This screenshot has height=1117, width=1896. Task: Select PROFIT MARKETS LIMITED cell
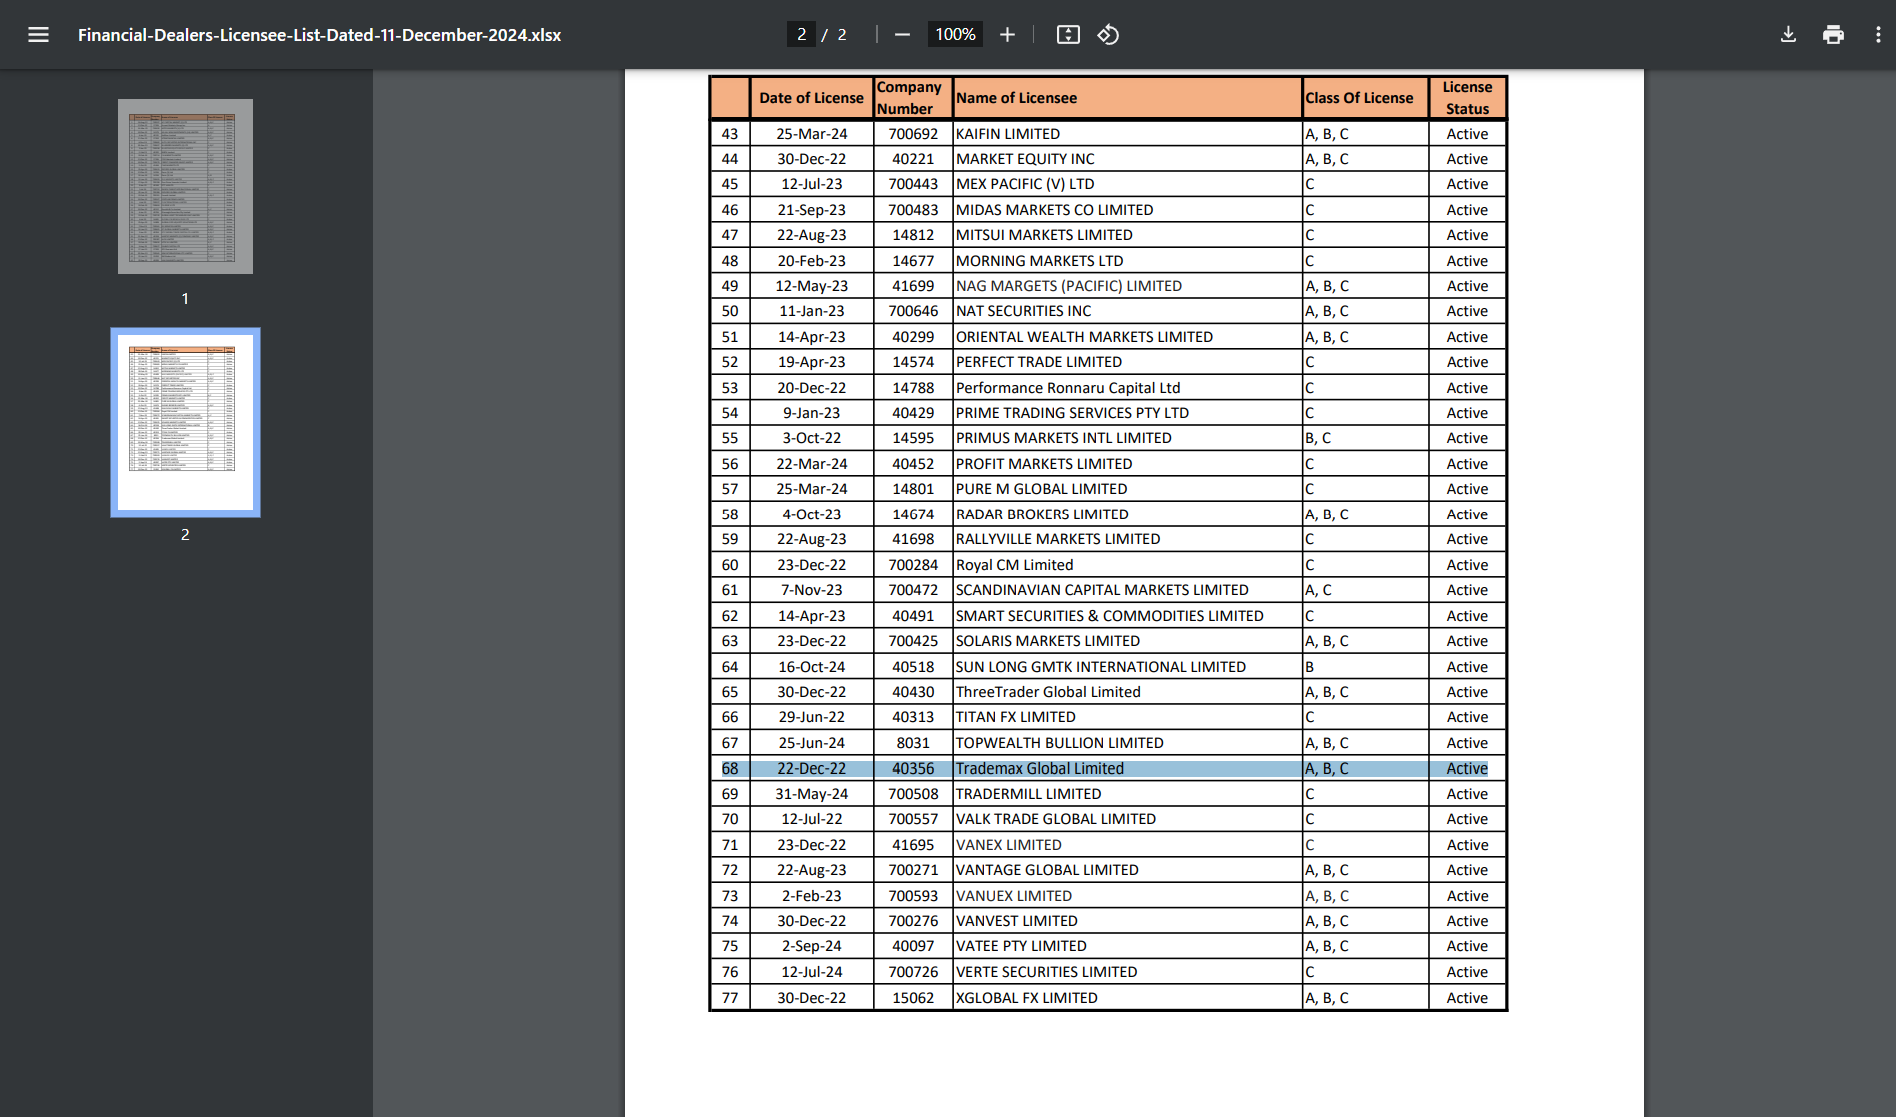coord(1127,464)
